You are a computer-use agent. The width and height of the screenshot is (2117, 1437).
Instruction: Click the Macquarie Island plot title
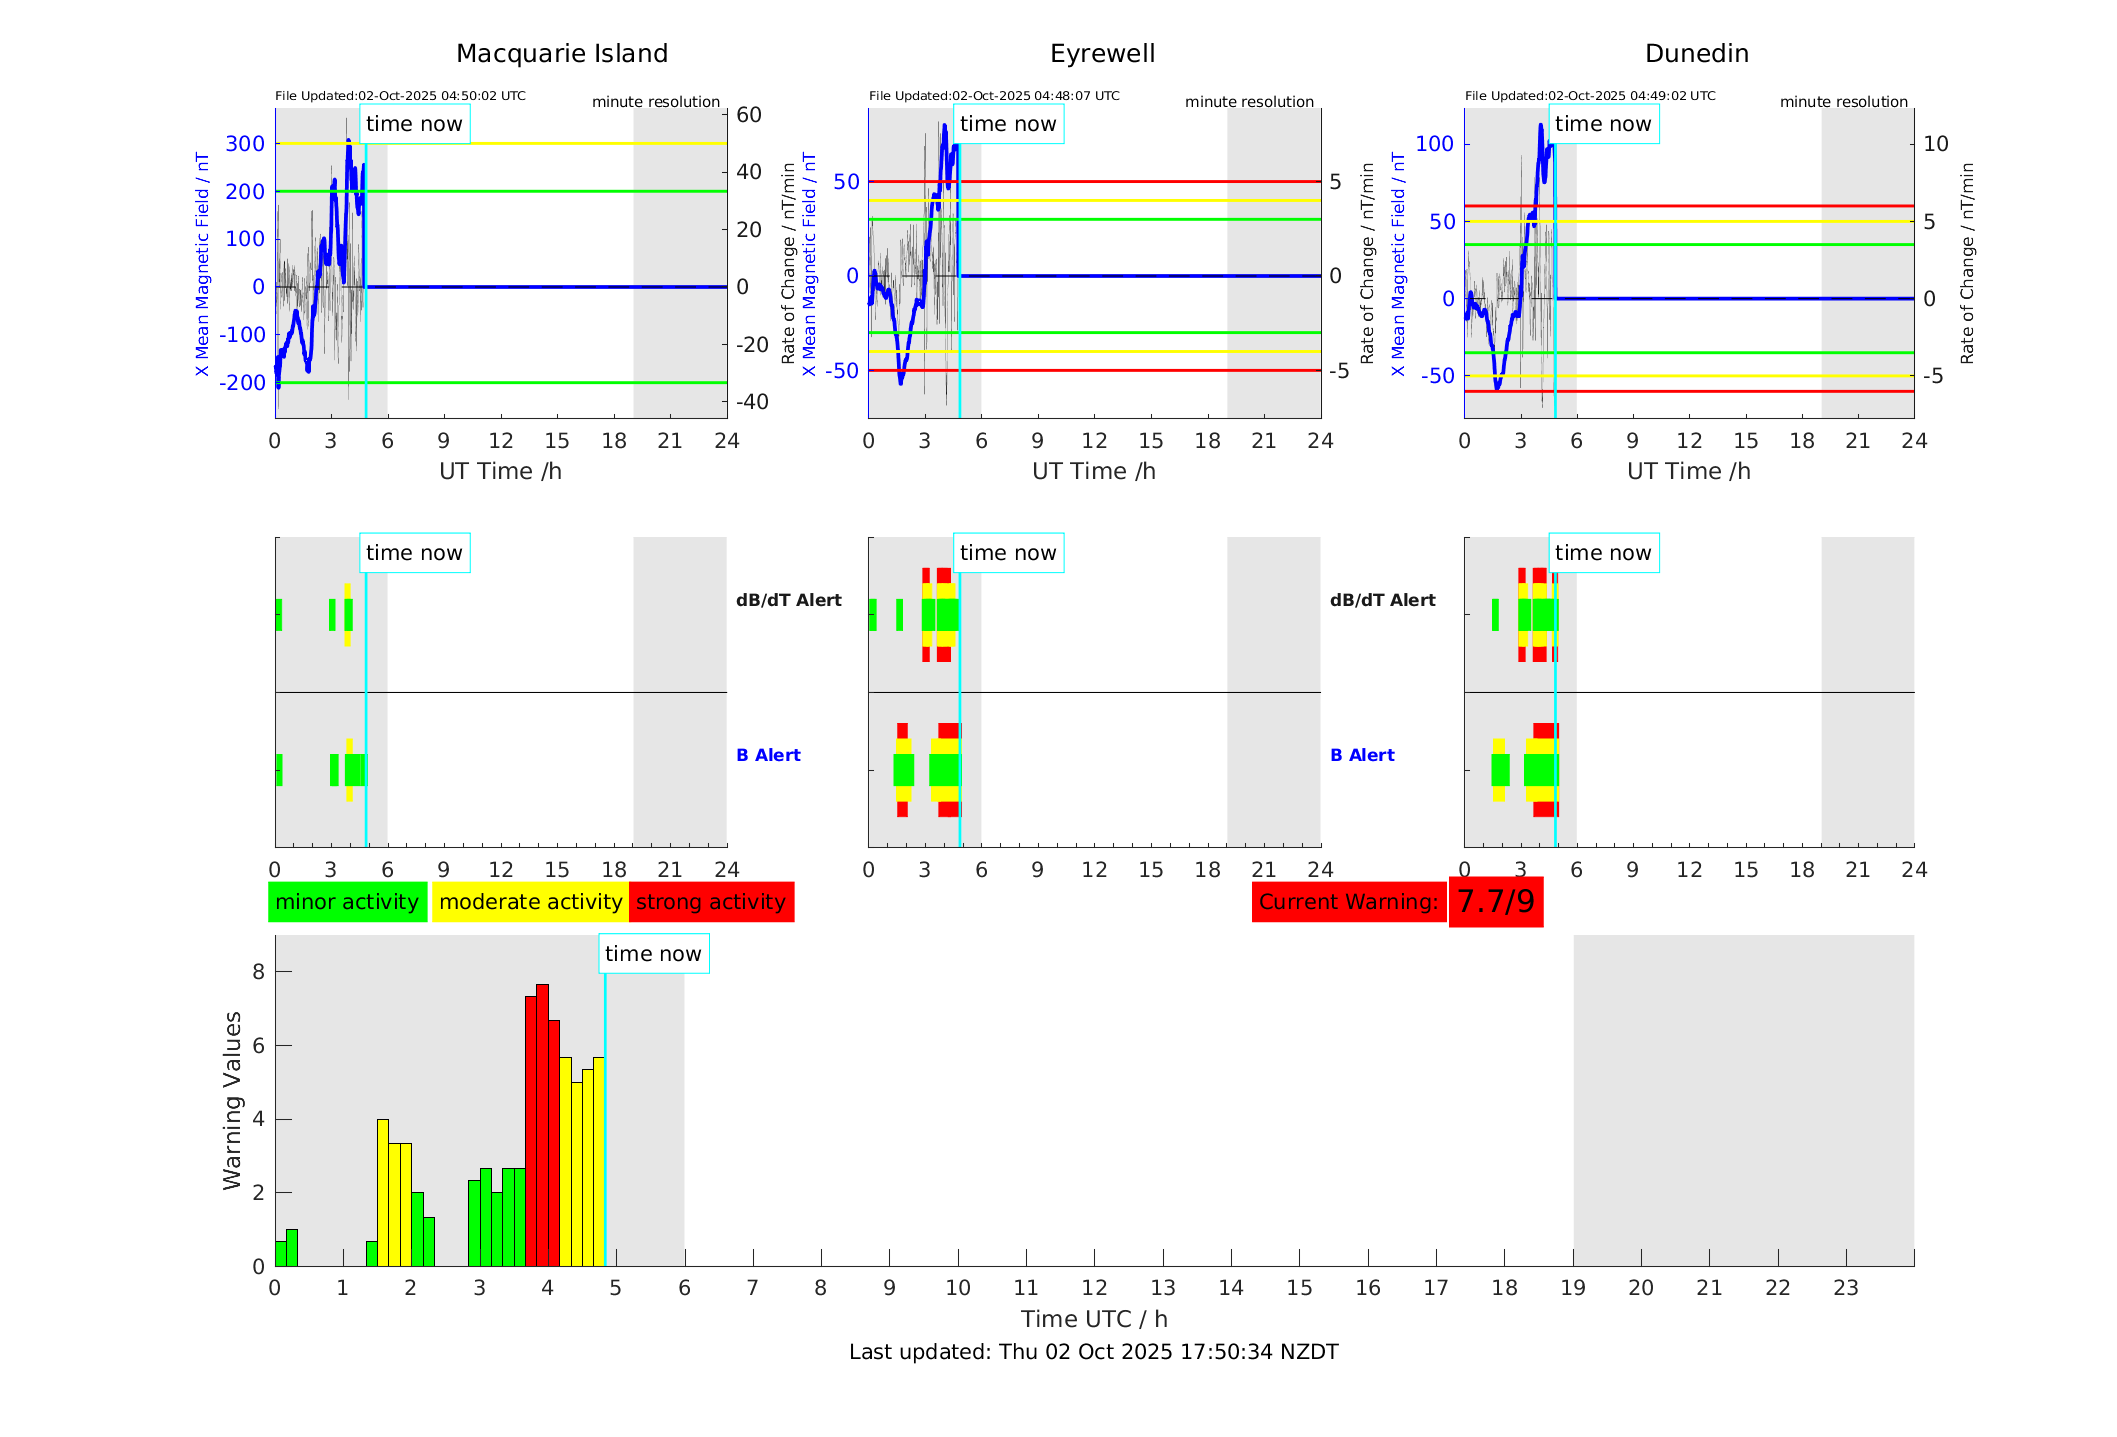[561, 54]
